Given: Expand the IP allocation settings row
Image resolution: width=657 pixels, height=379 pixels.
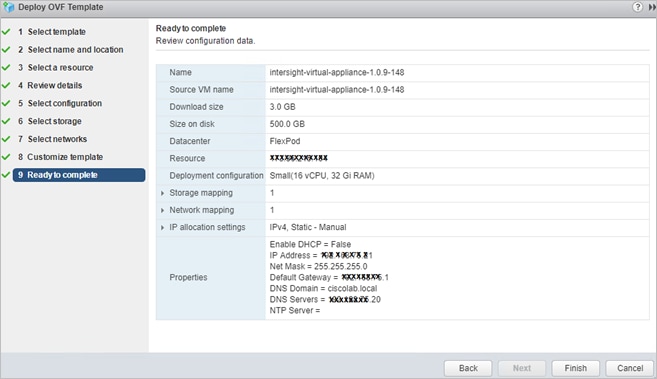Looking at the screenshot, I should (163, 227).
